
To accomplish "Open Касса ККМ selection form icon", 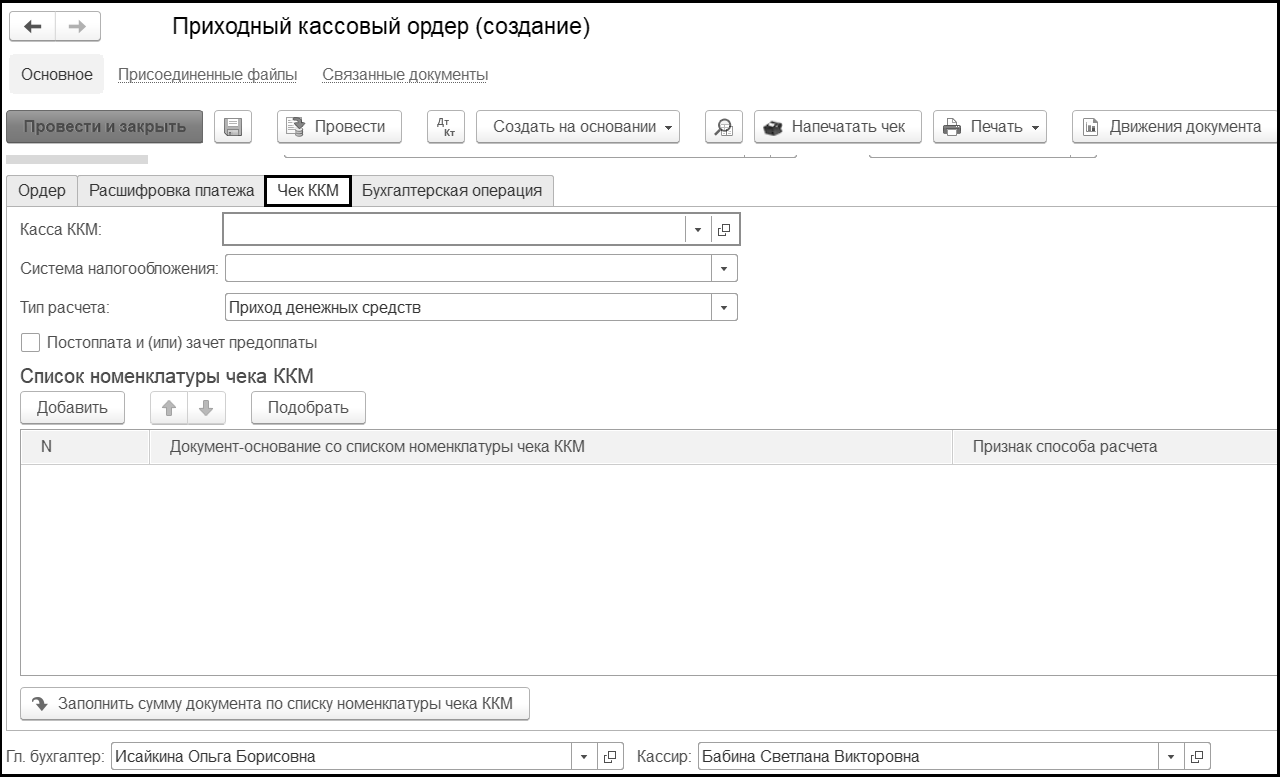I will point(724,229).
